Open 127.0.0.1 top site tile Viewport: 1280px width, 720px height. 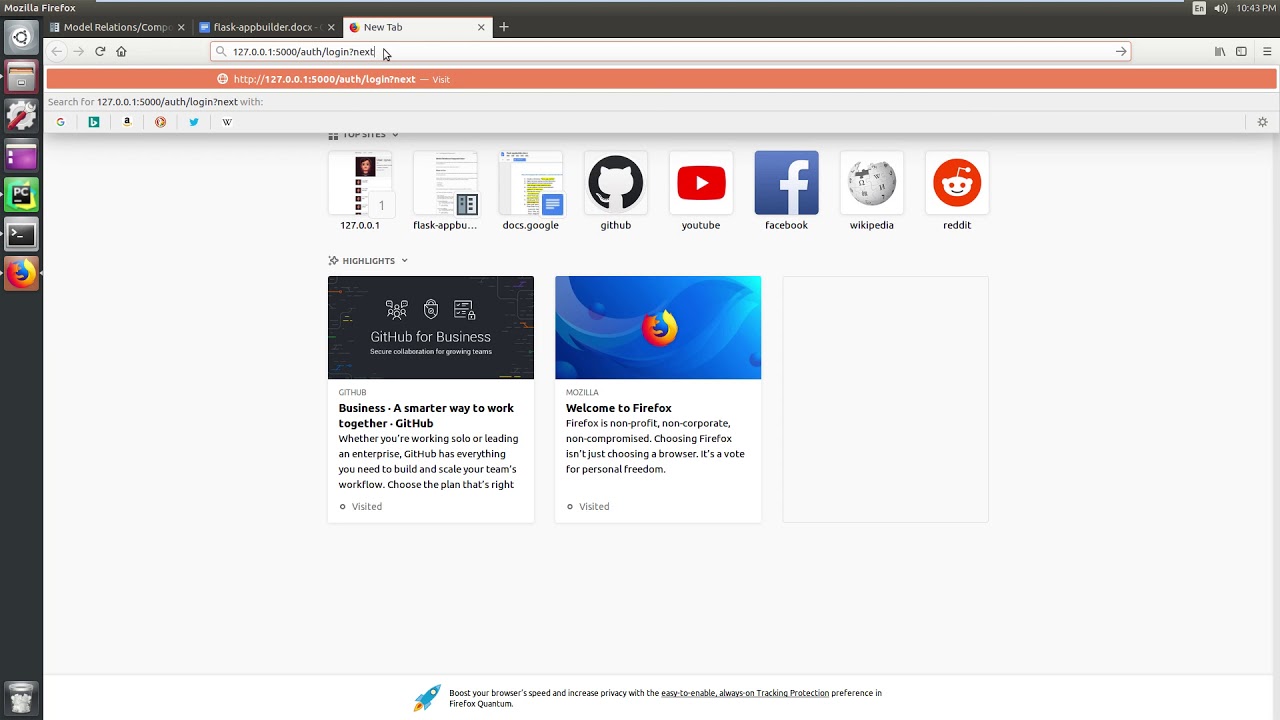coord(360,191)
